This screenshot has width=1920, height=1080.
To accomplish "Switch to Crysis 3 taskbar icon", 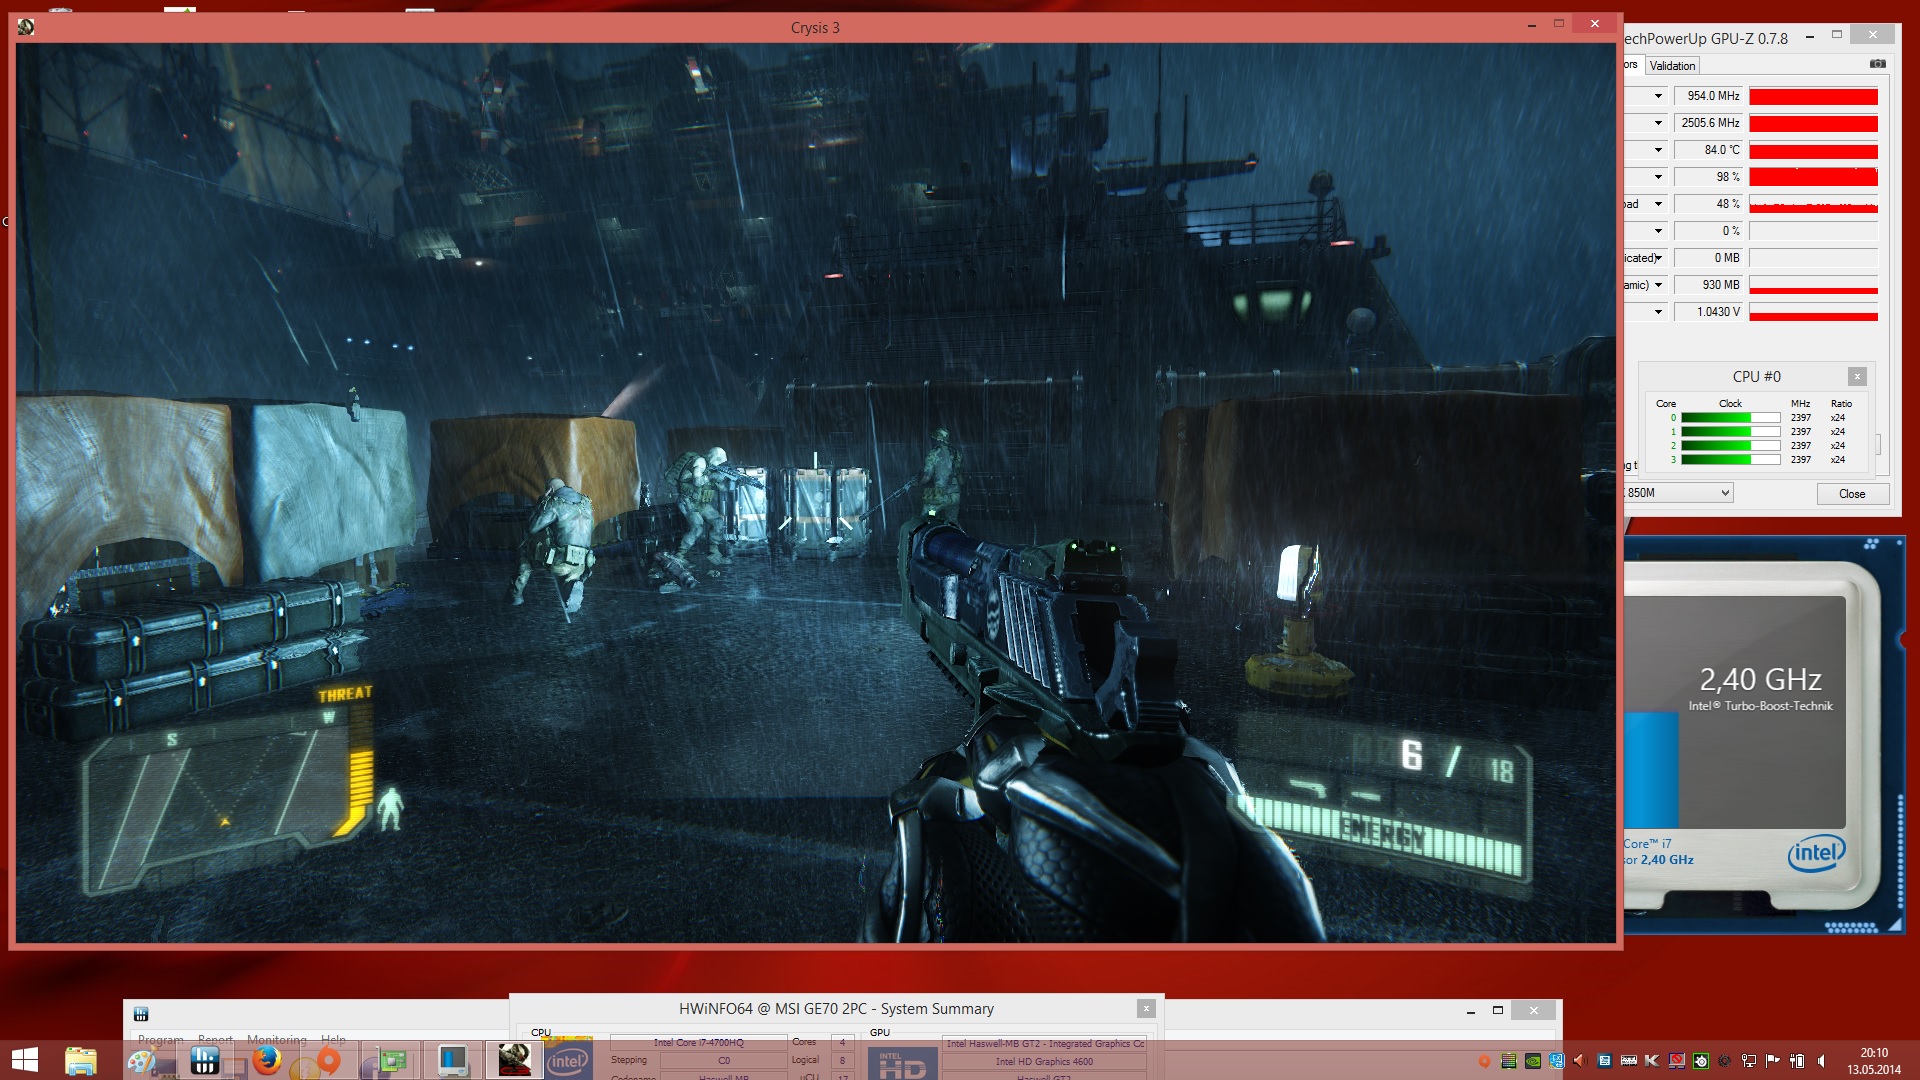I will pyautogui.click(x=515, y=1060).
